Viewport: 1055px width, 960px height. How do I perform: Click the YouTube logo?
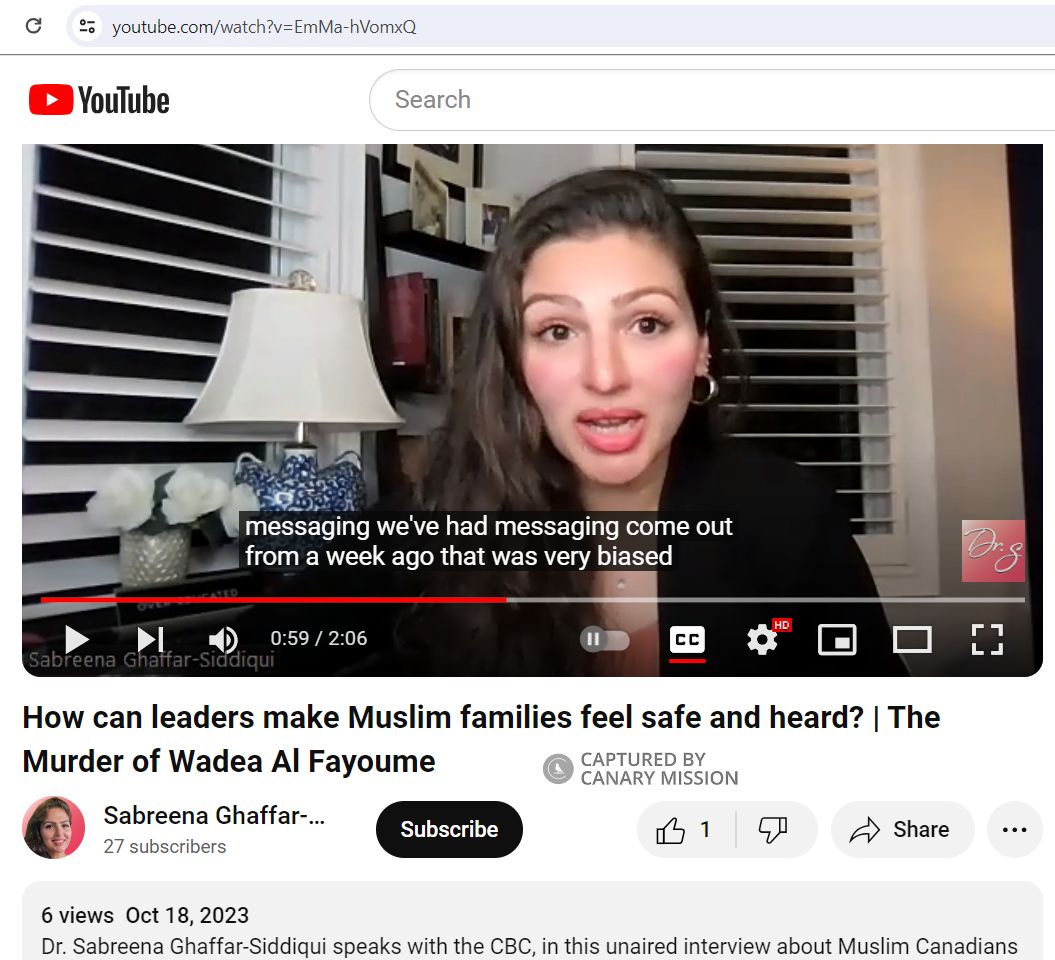point(97,99)
